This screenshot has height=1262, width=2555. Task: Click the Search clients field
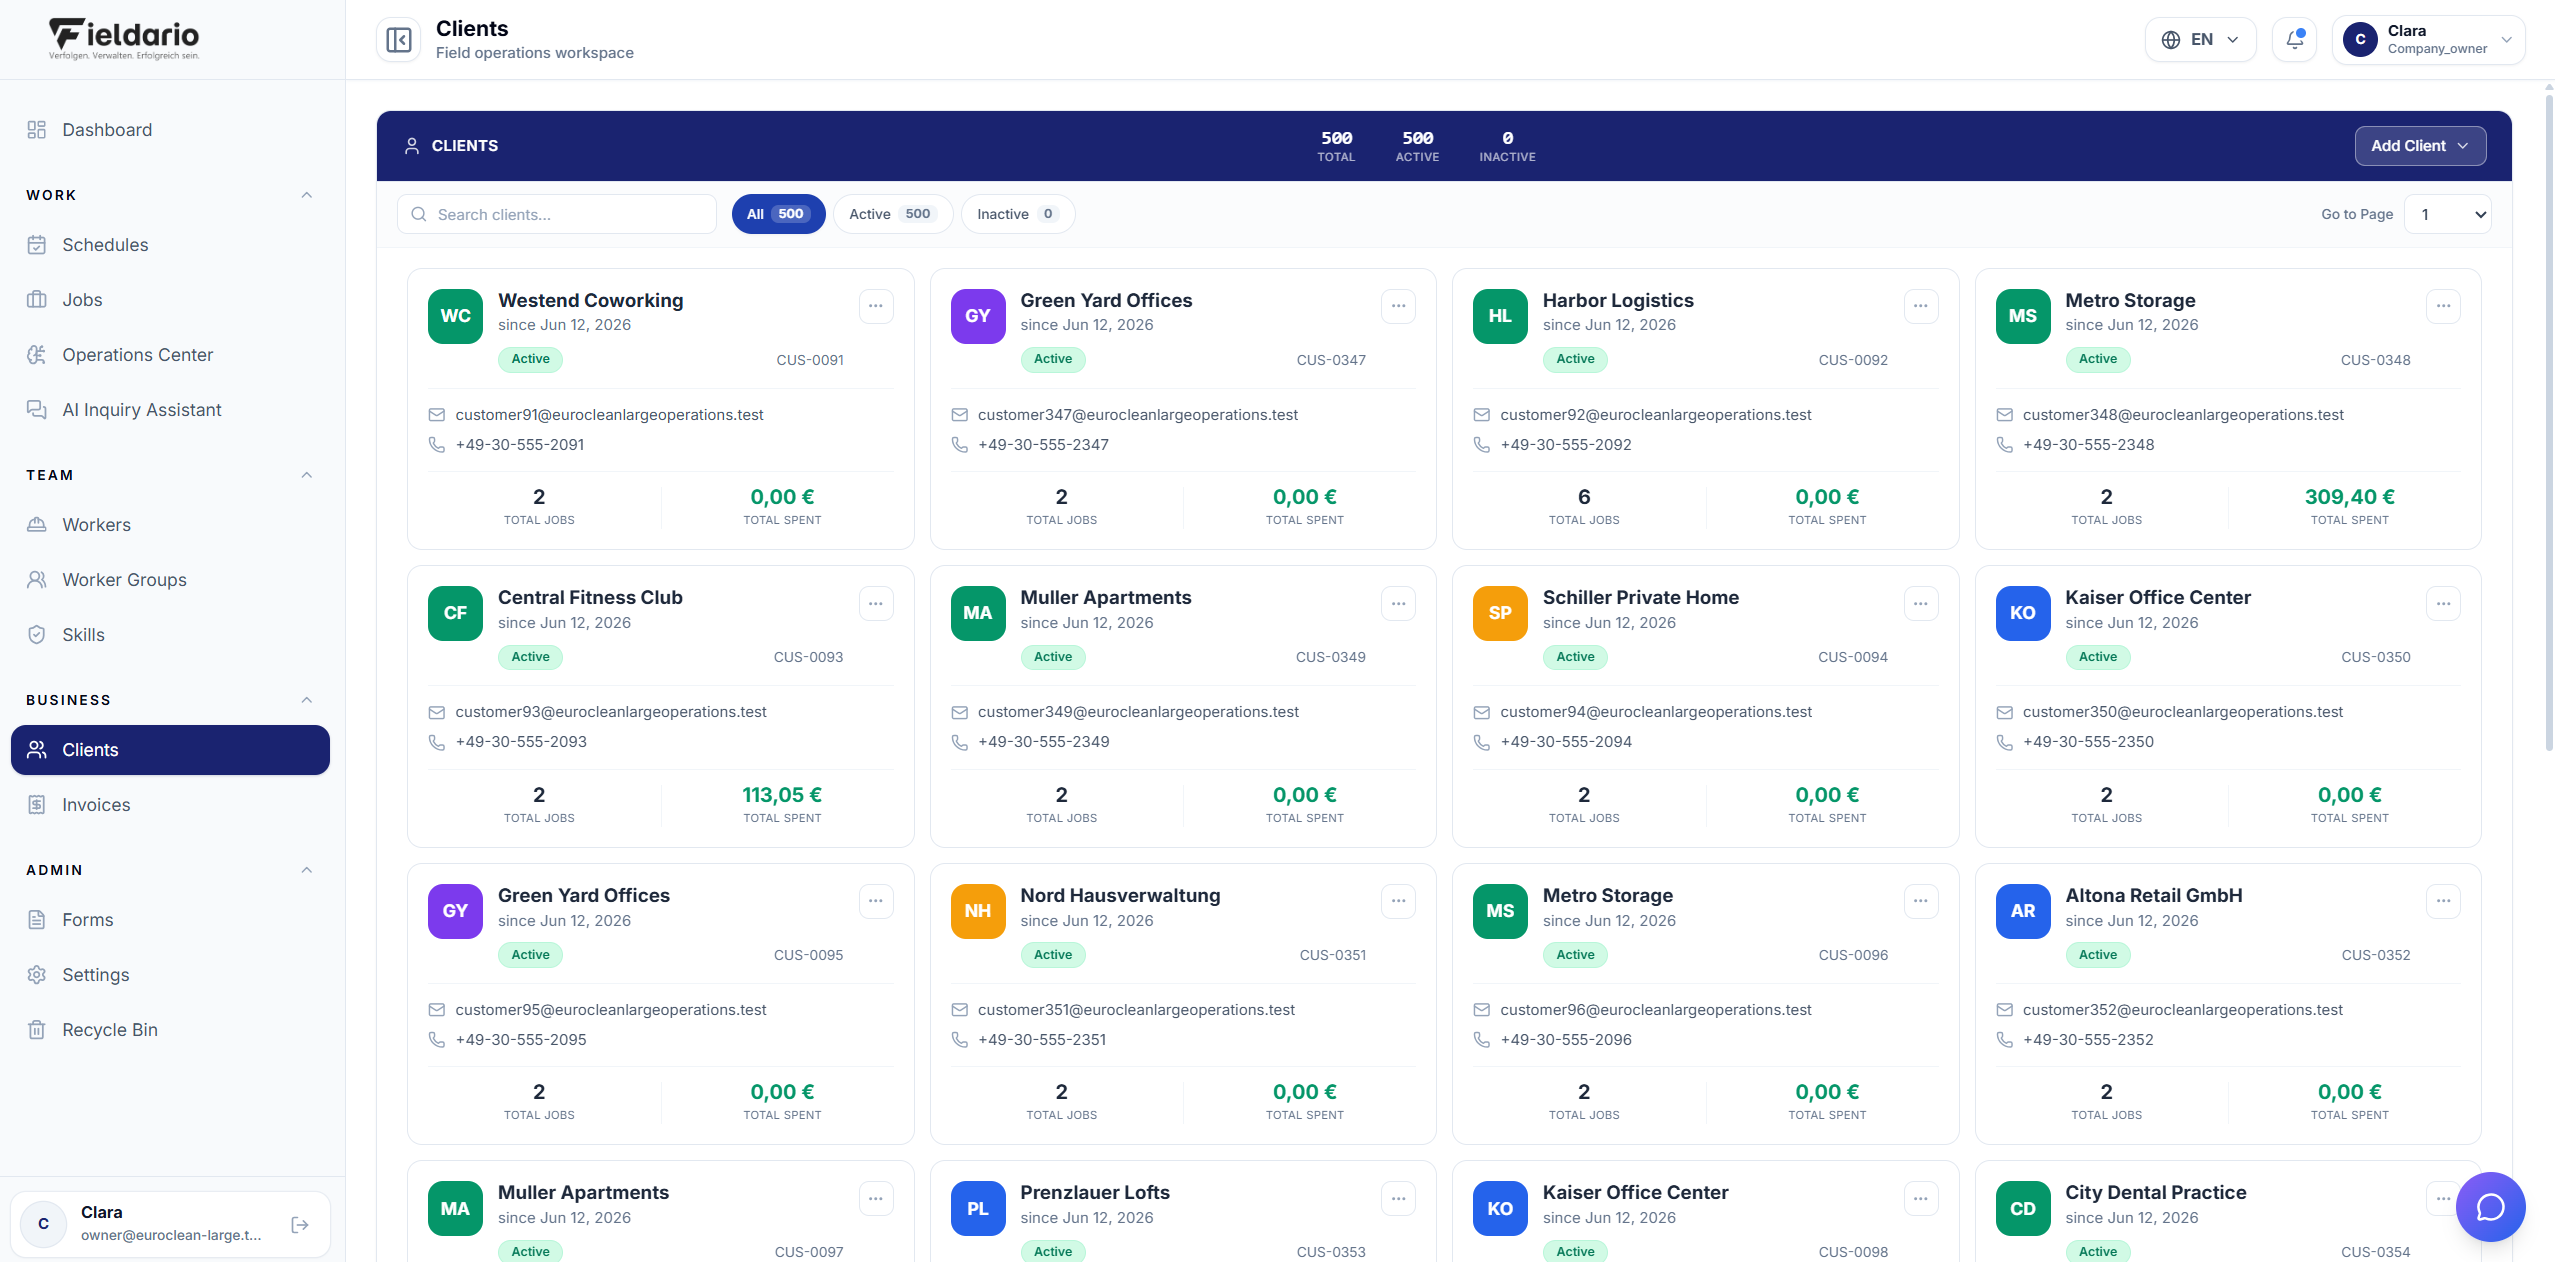click(x=557, y=214)
